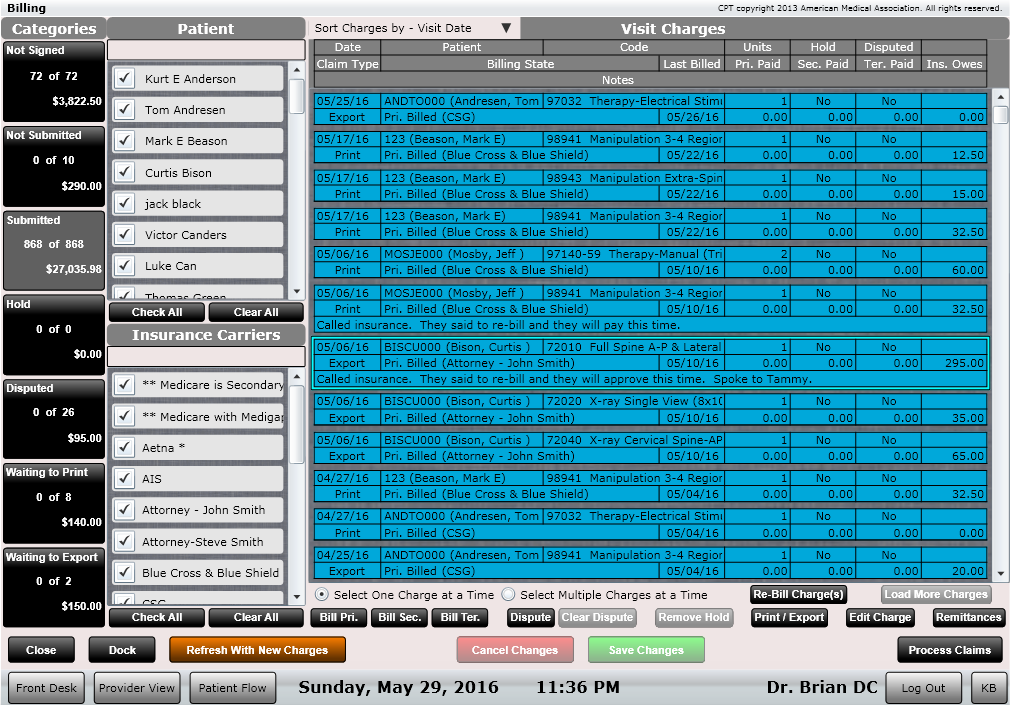1010x705 pixels.
Task: Click Refresh With New Charges
Action: coord(257,650)
